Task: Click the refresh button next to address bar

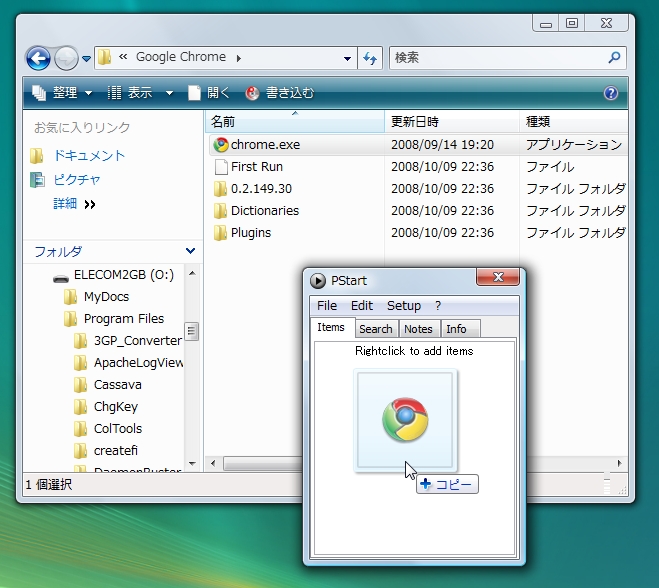Action: click(370, 58)
